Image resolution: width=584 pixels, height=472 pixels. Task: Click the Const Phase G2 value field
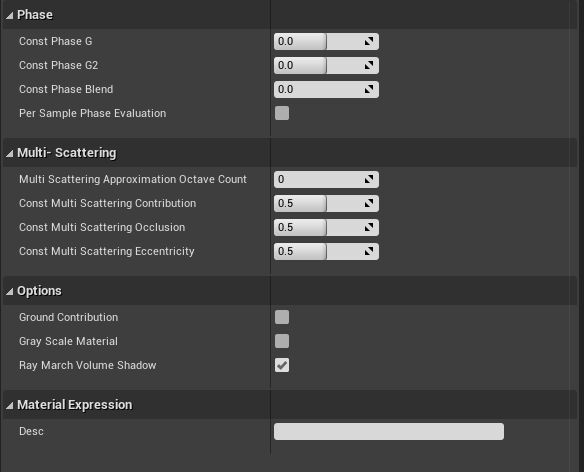(326, 66)
